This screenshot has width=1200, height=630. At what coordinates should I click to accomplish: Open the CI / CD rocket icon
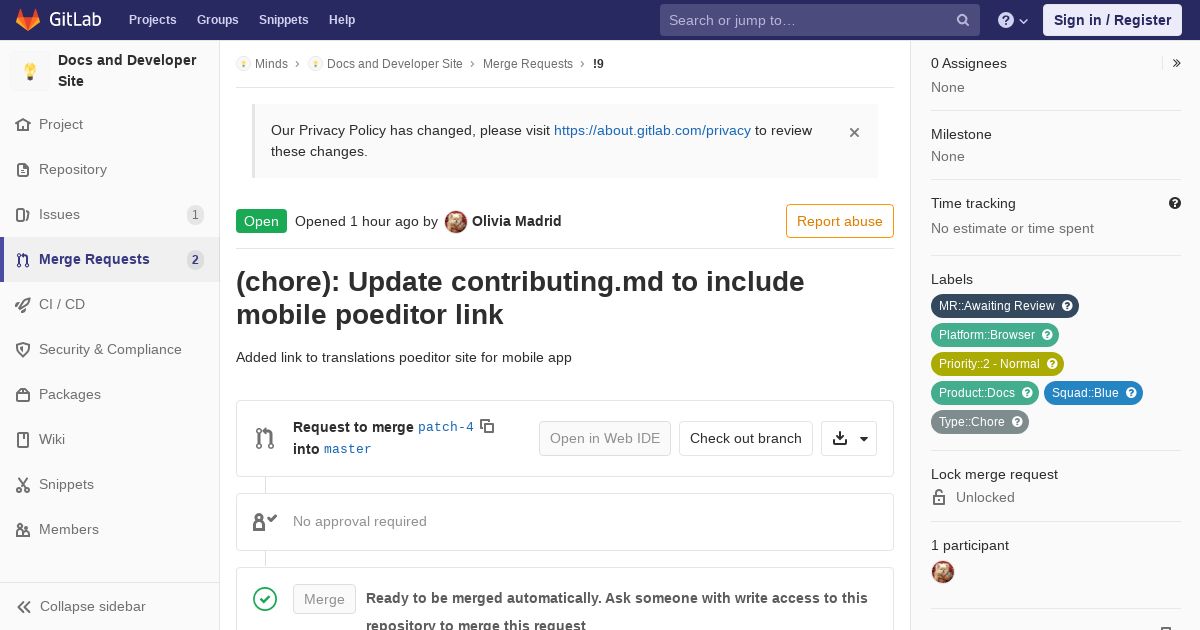(x=23, y=304)
